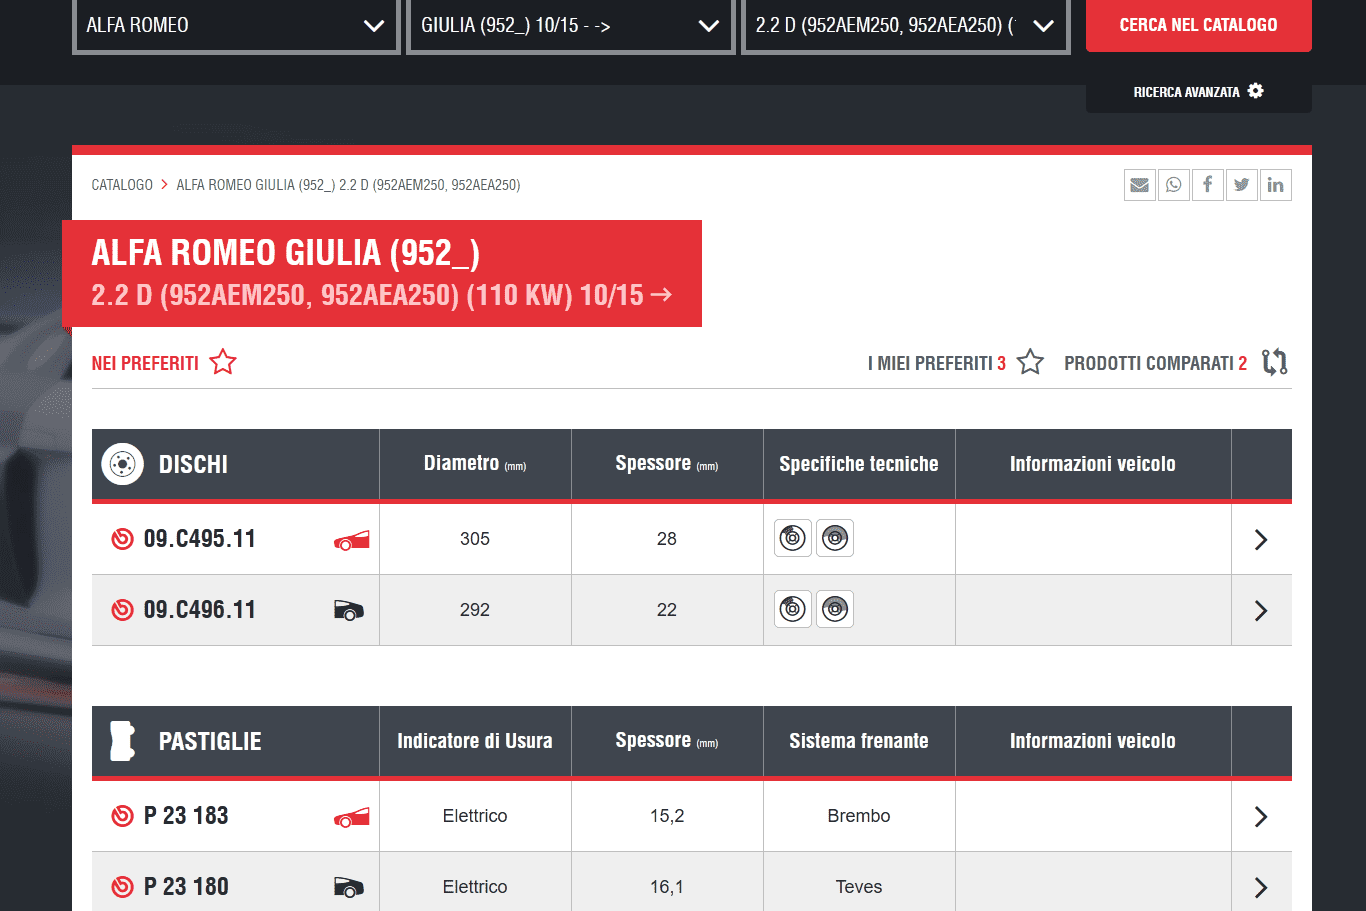Click the 292 diameter value
Viewport: 1366px width, 911px height.
475,610
